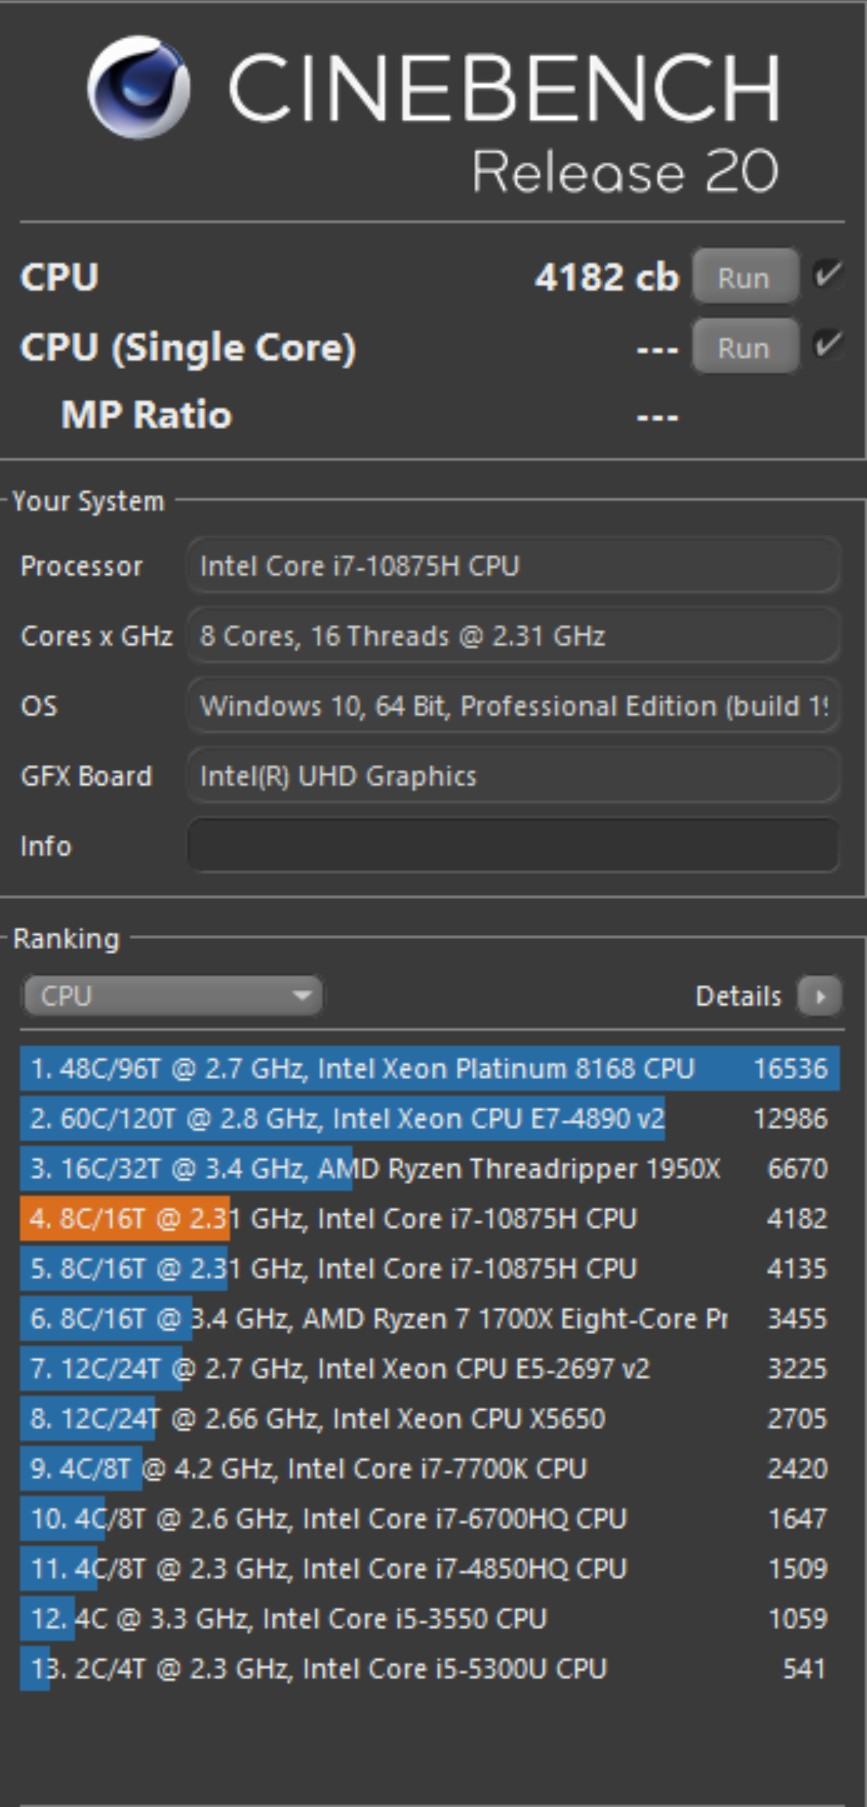Screen dimensions: 867x1807
Task: Select the Xeon Platinum 8168 ranking entry
Action: 428,1068
